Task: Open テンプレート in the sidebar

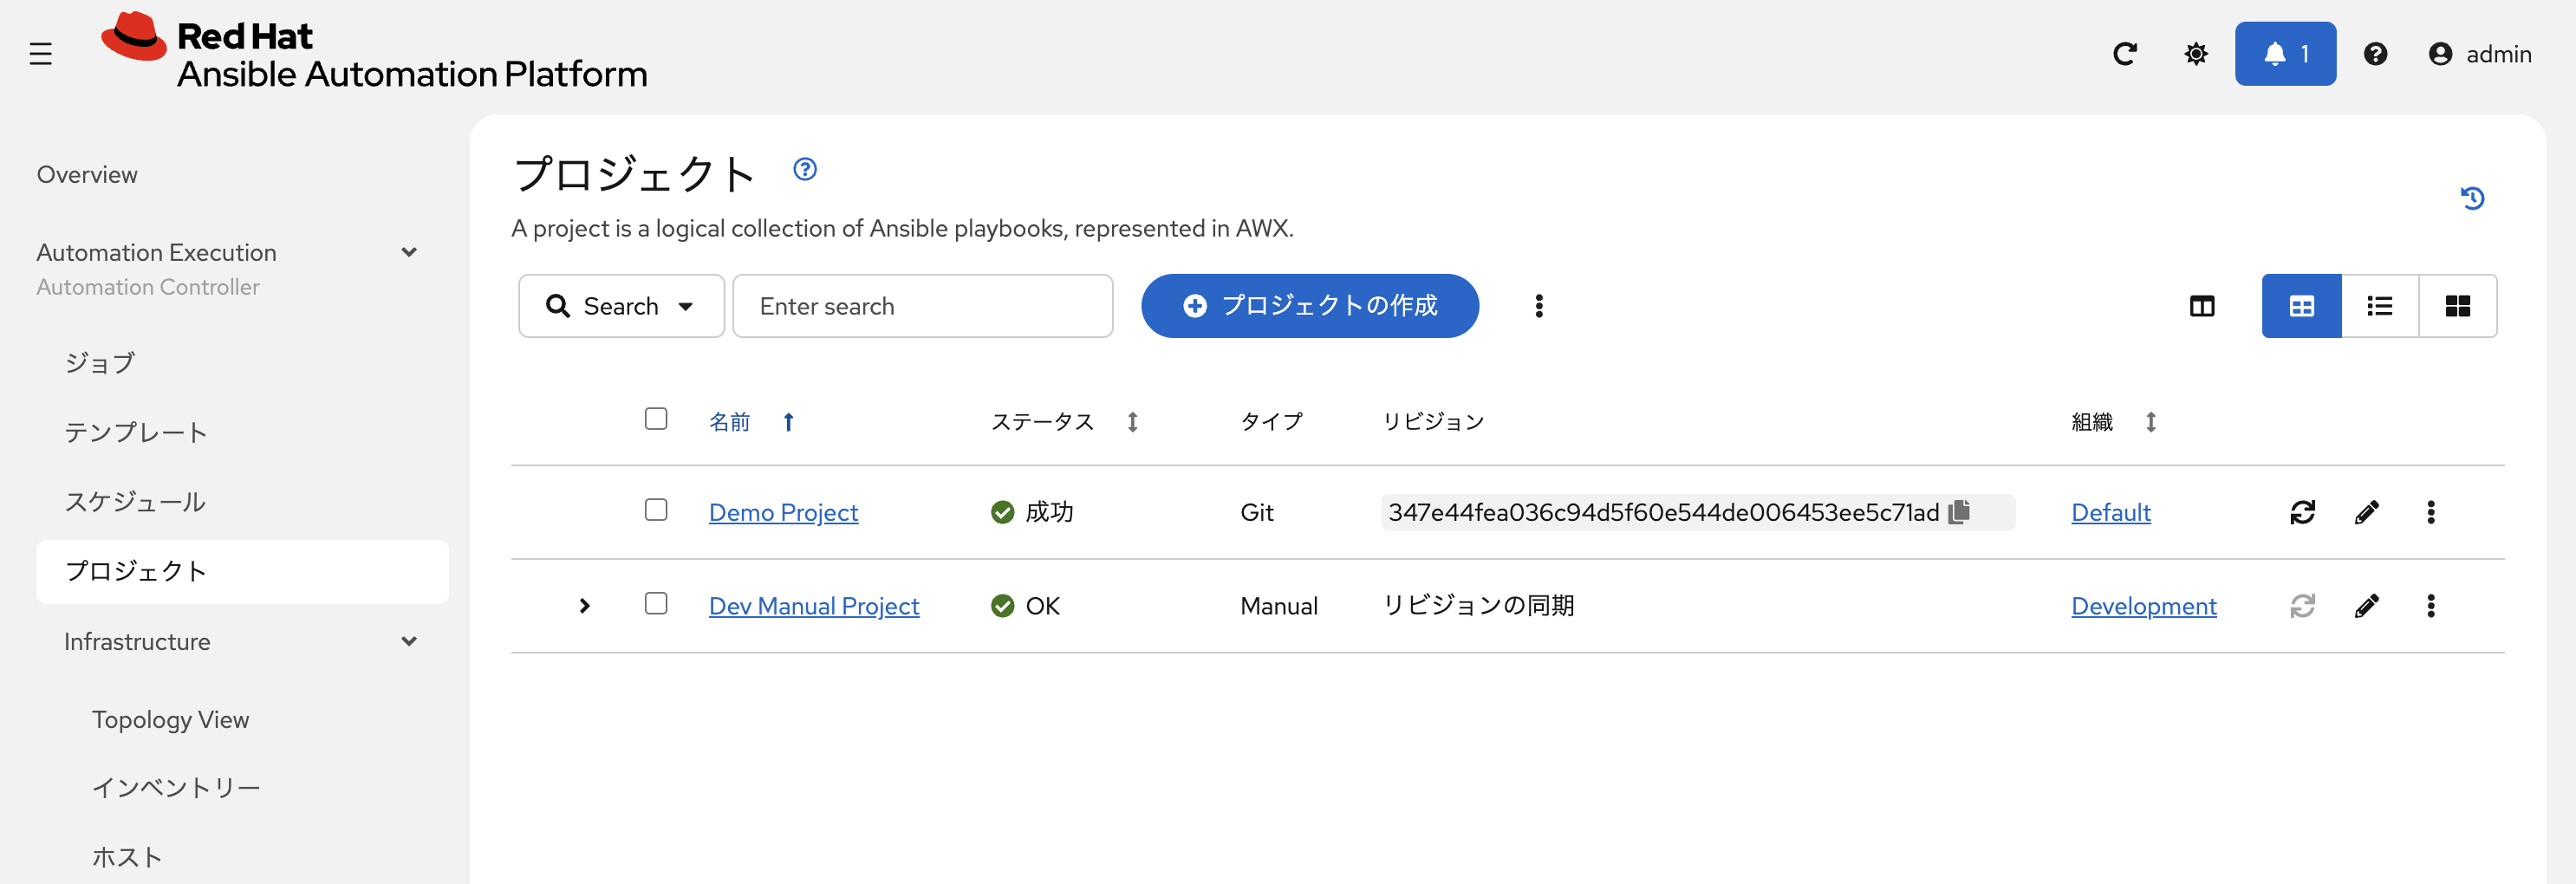Action: (x=136, y=433)
